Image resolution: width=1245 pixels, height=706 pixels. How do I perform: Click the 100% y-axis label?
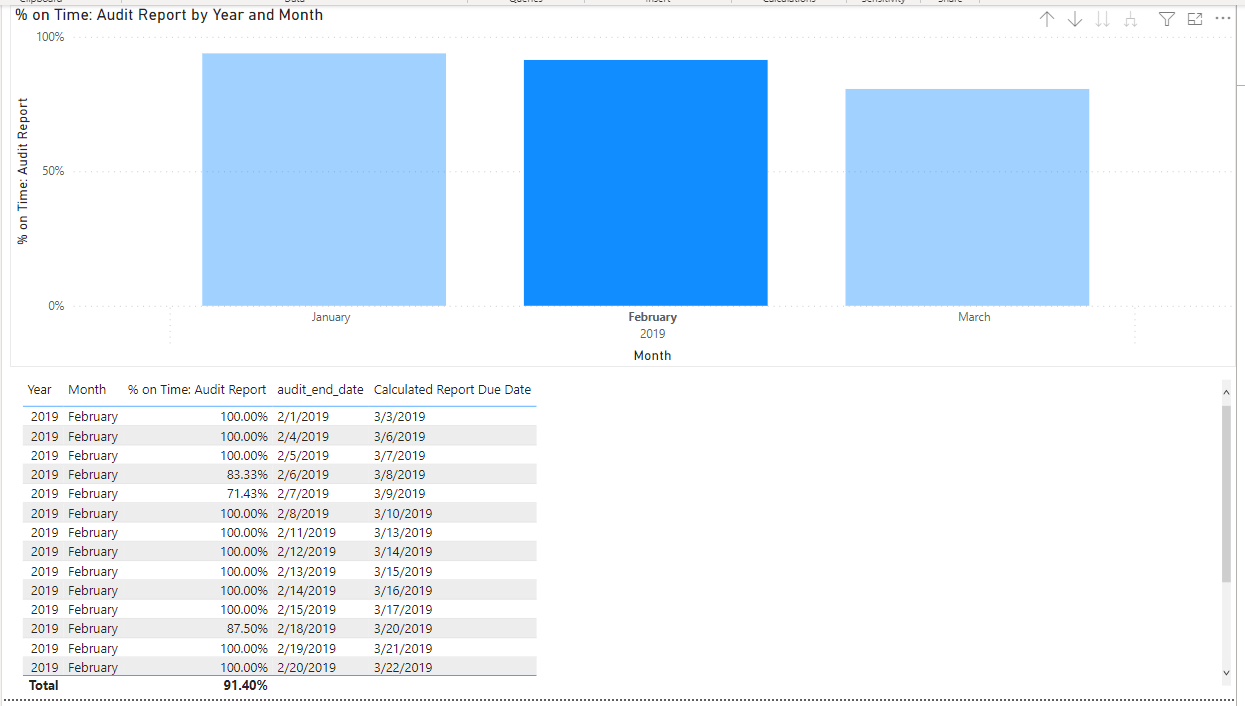[50, 37]
